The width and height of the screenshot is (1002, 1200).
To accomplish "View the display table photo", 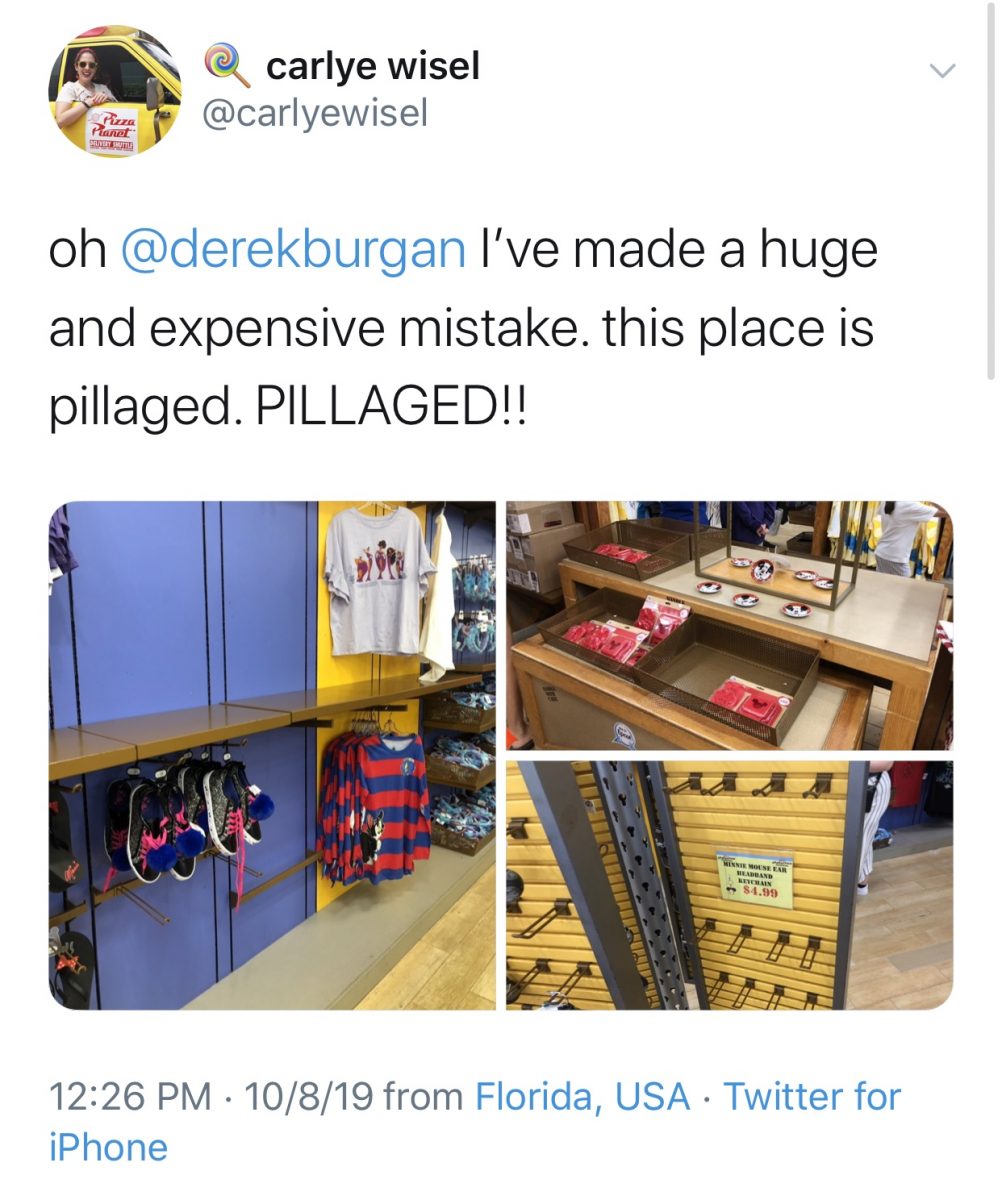I will (729, 625).
